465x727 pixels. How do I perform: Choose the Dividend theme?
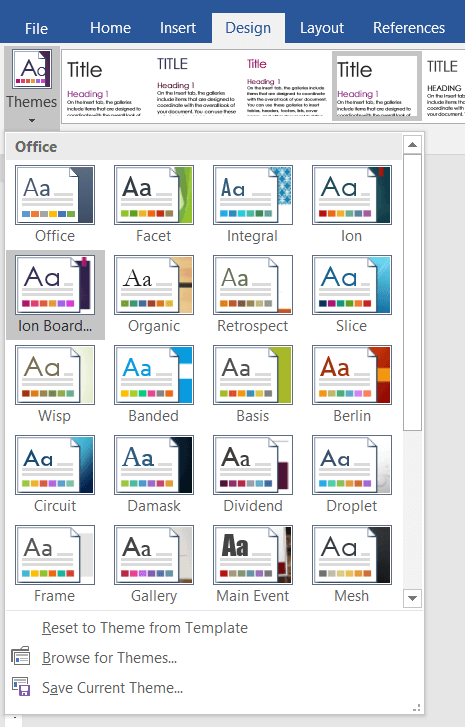pyautogui.click(x=253, y=465)
